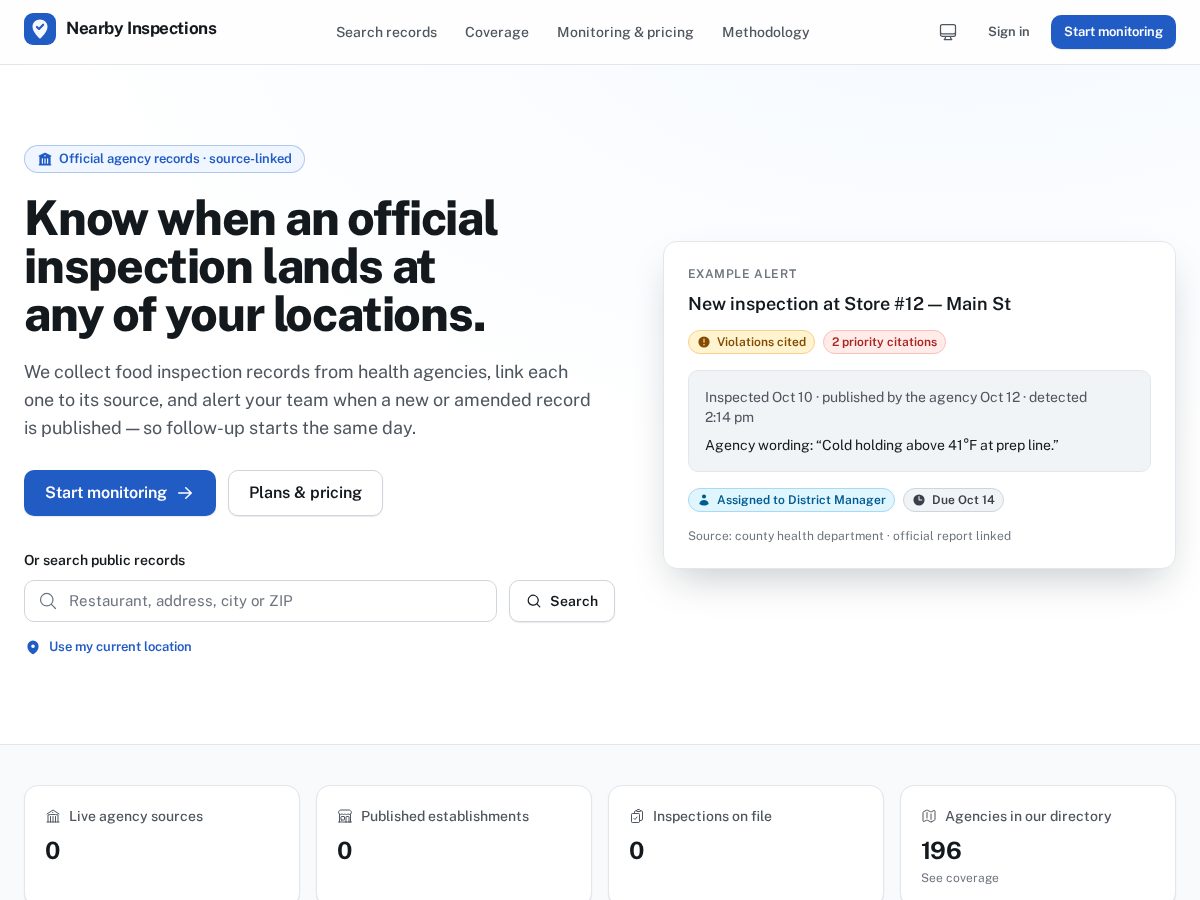
Task: Click the Live agency sources label
Action: (136, 816)
